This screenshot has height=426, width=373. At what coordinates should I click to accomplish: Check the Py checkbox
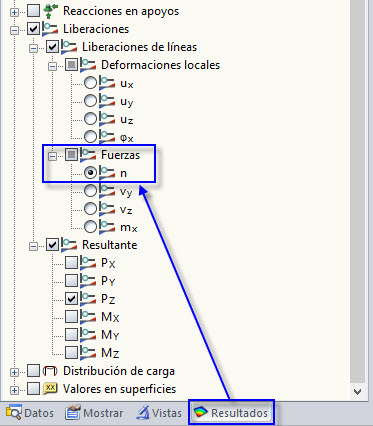pos(71,281)
